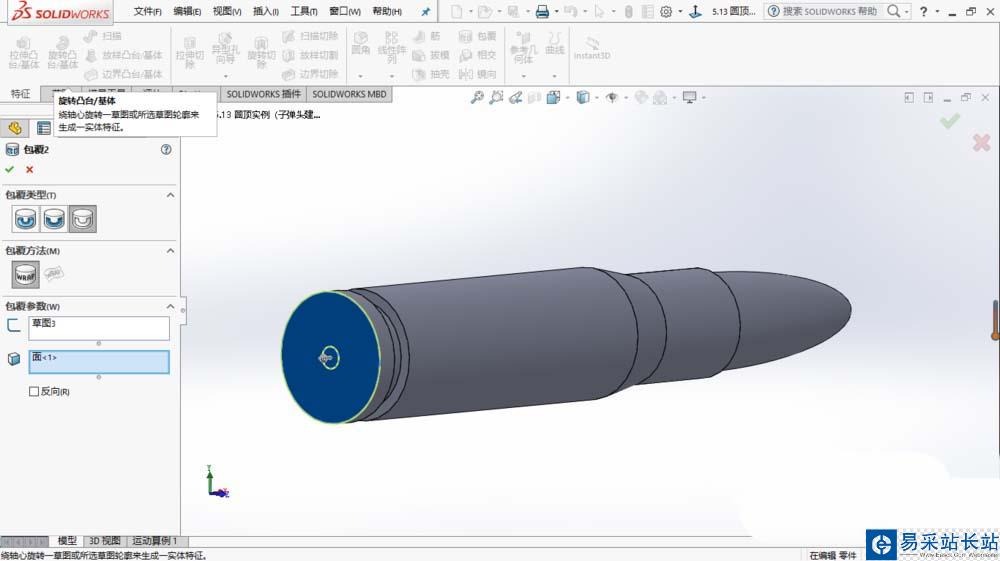Open the 窗口 Window menu
Viewport: 1000px width, 561px height.
(344, 11)
